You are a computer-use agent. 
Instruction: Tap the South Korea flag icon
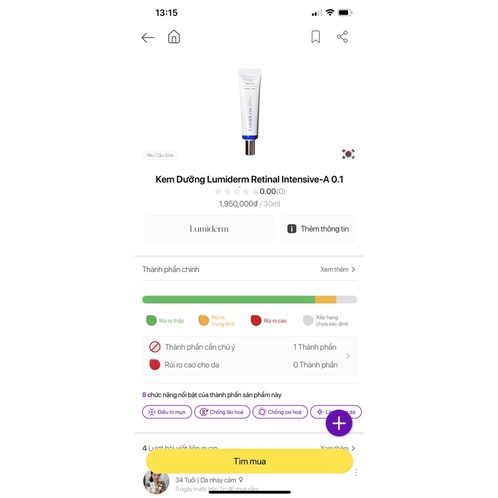point(348,154)
